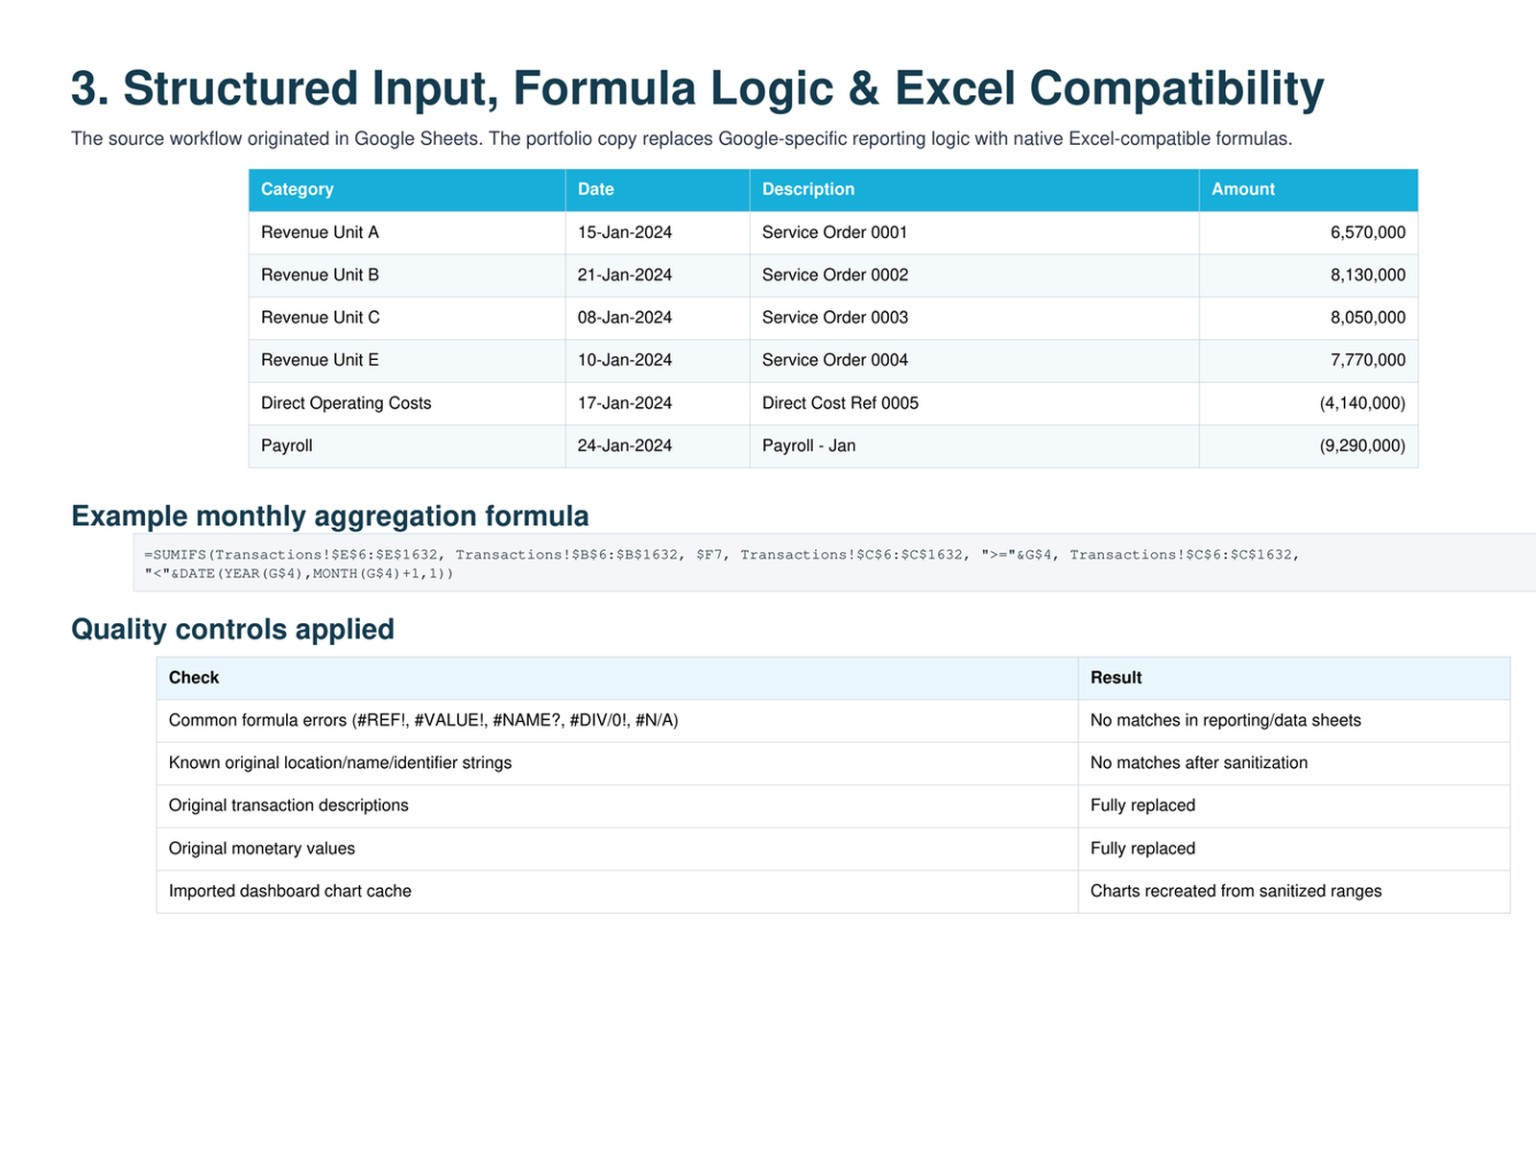Click the SUMIFS formula code block

pyautogui.click(x=835, y=563)
